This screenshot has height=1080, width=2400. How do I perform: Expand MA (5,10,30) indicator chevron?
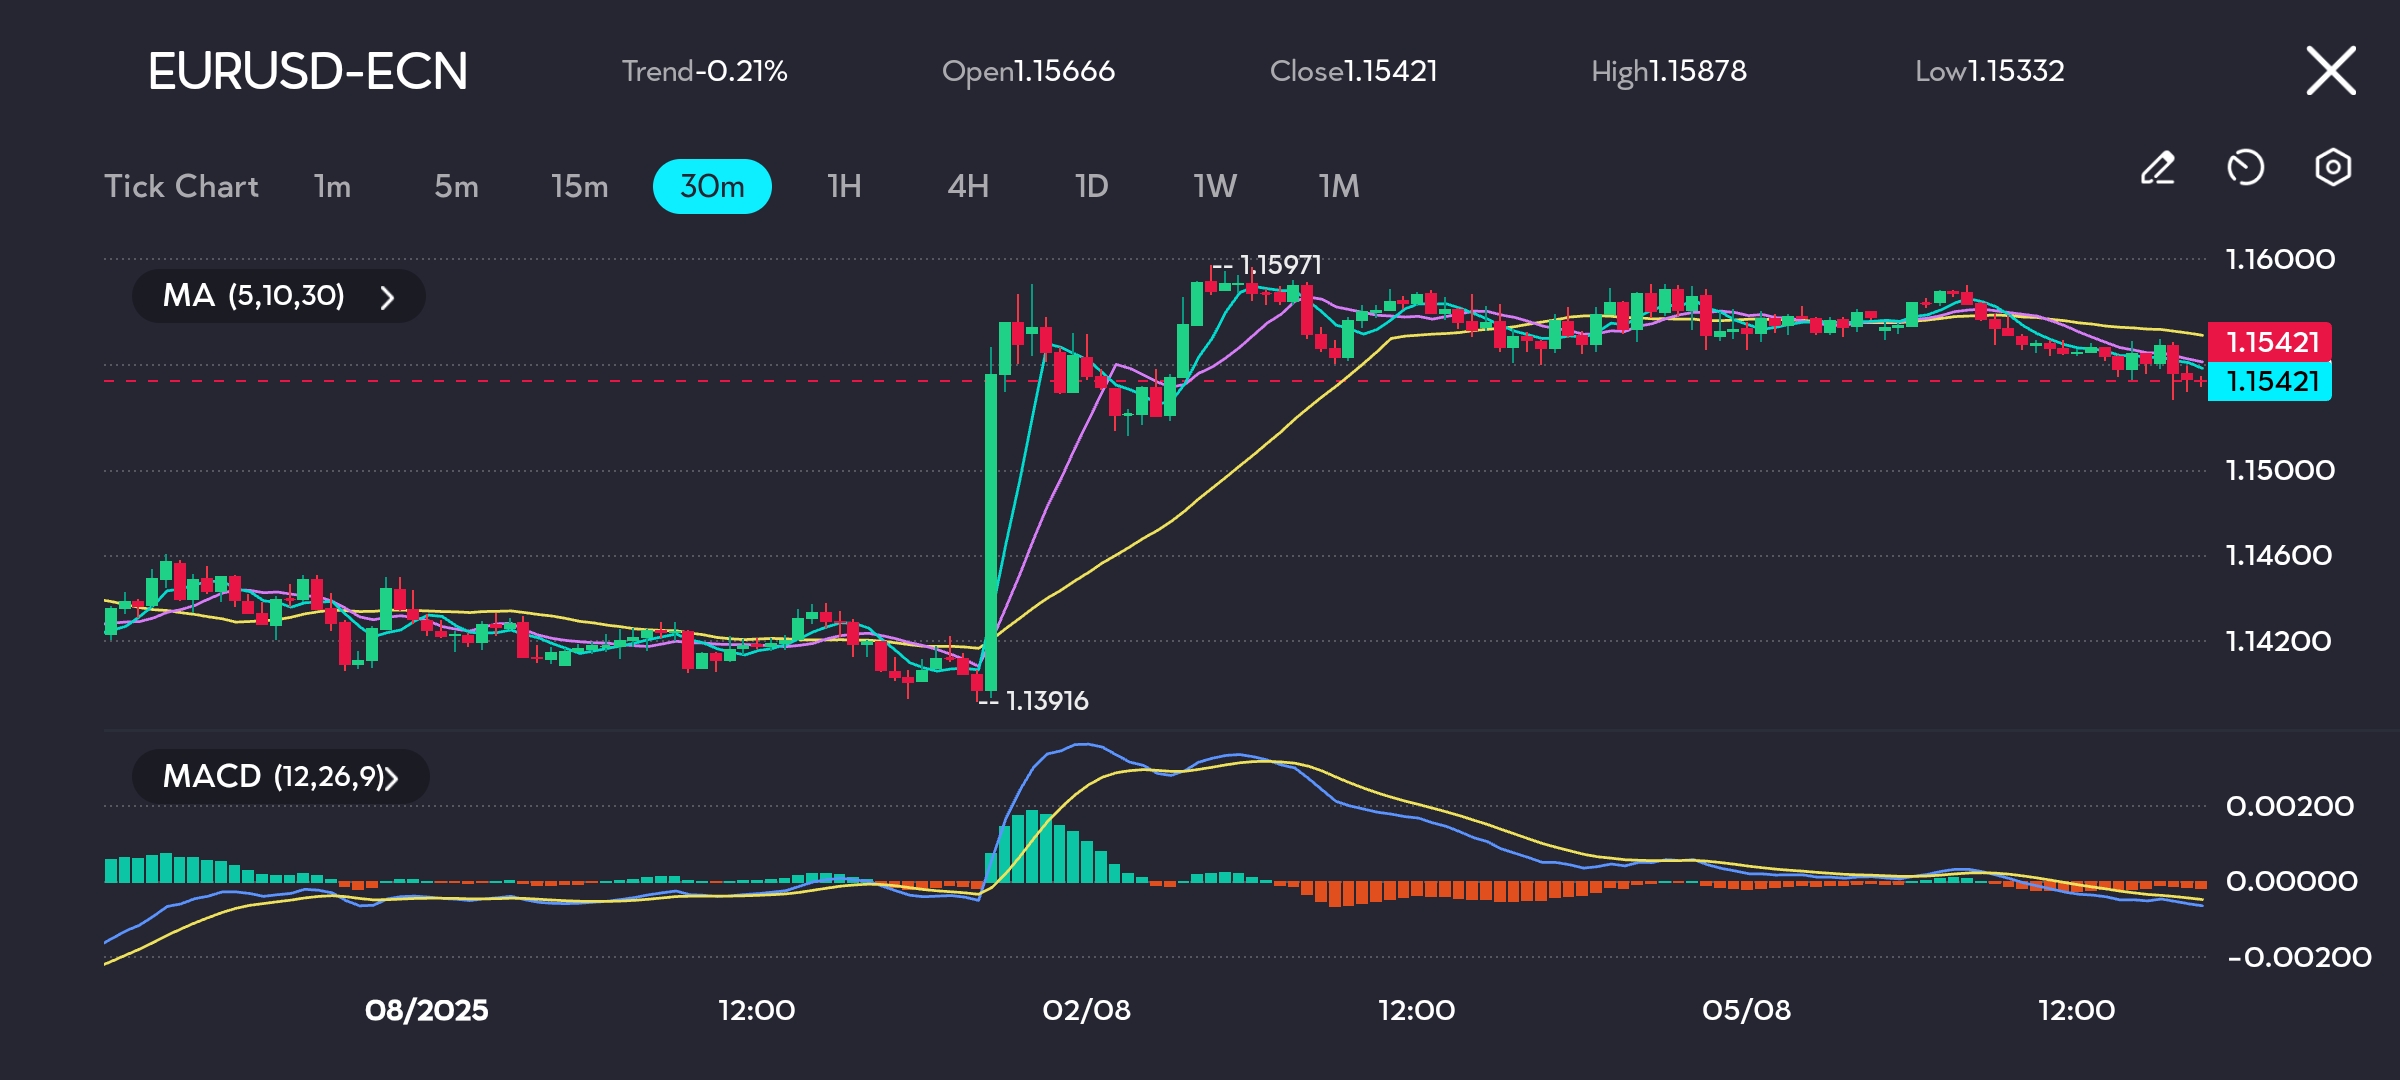pyautogui.click(x=387, y=297)
